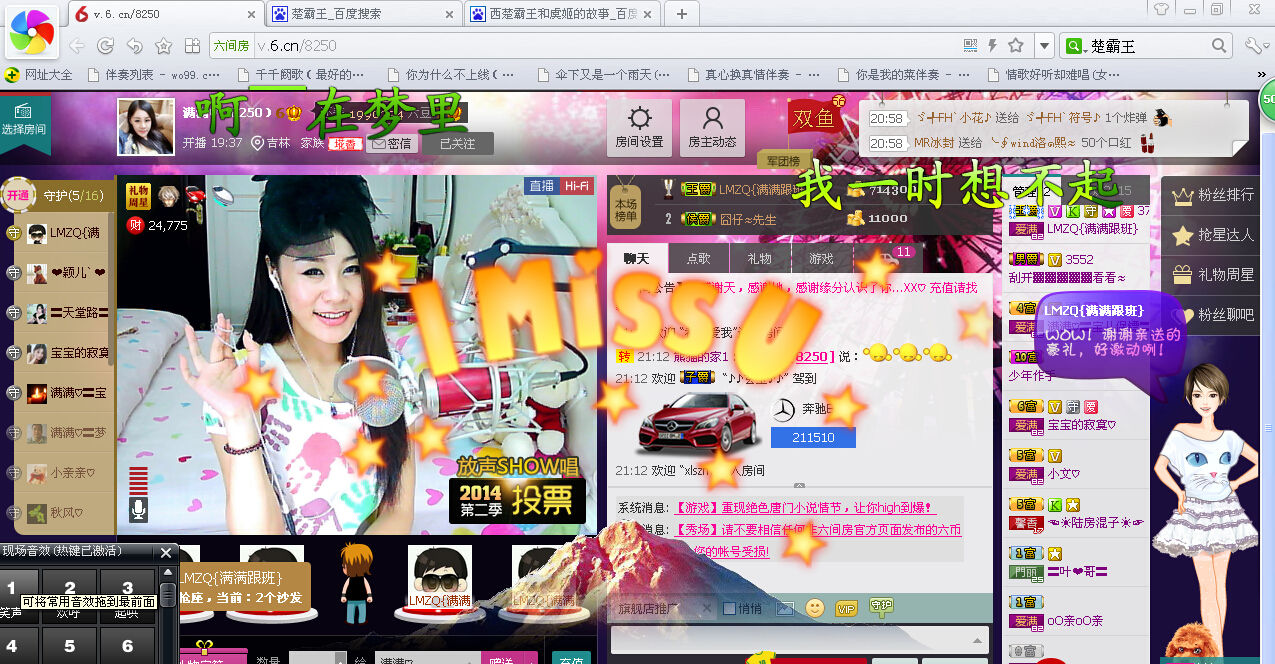
Task: Reload the page with the refresh icon
Action: (105, 46)
